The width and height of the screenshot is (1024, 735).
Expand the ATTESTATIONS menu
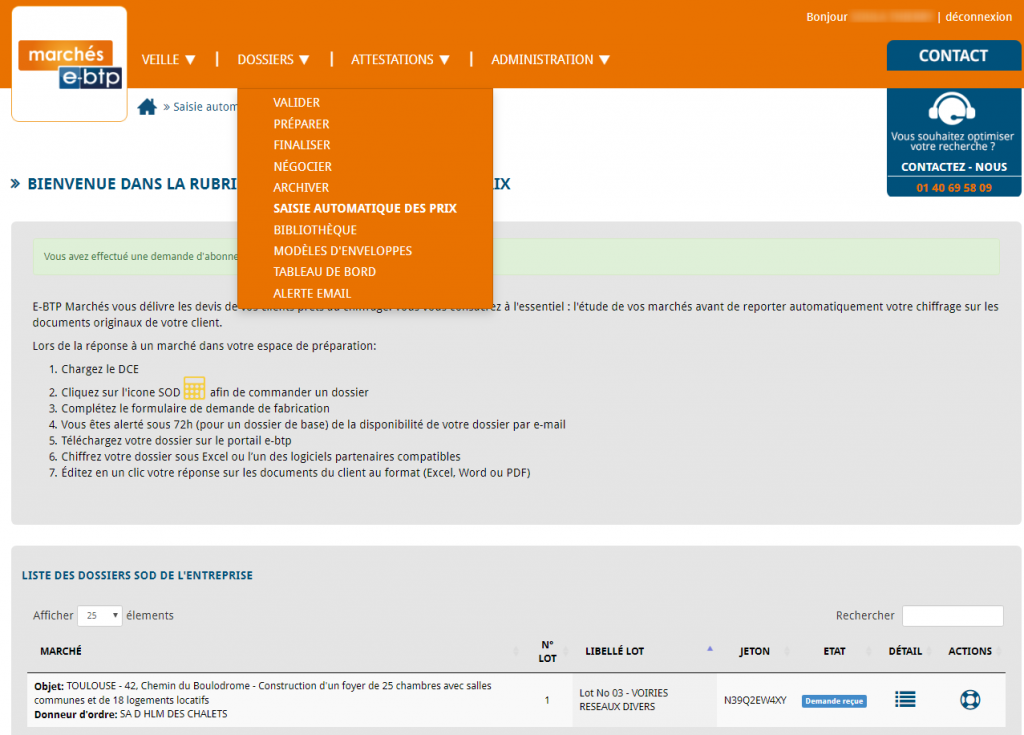(x=400, y=59)
